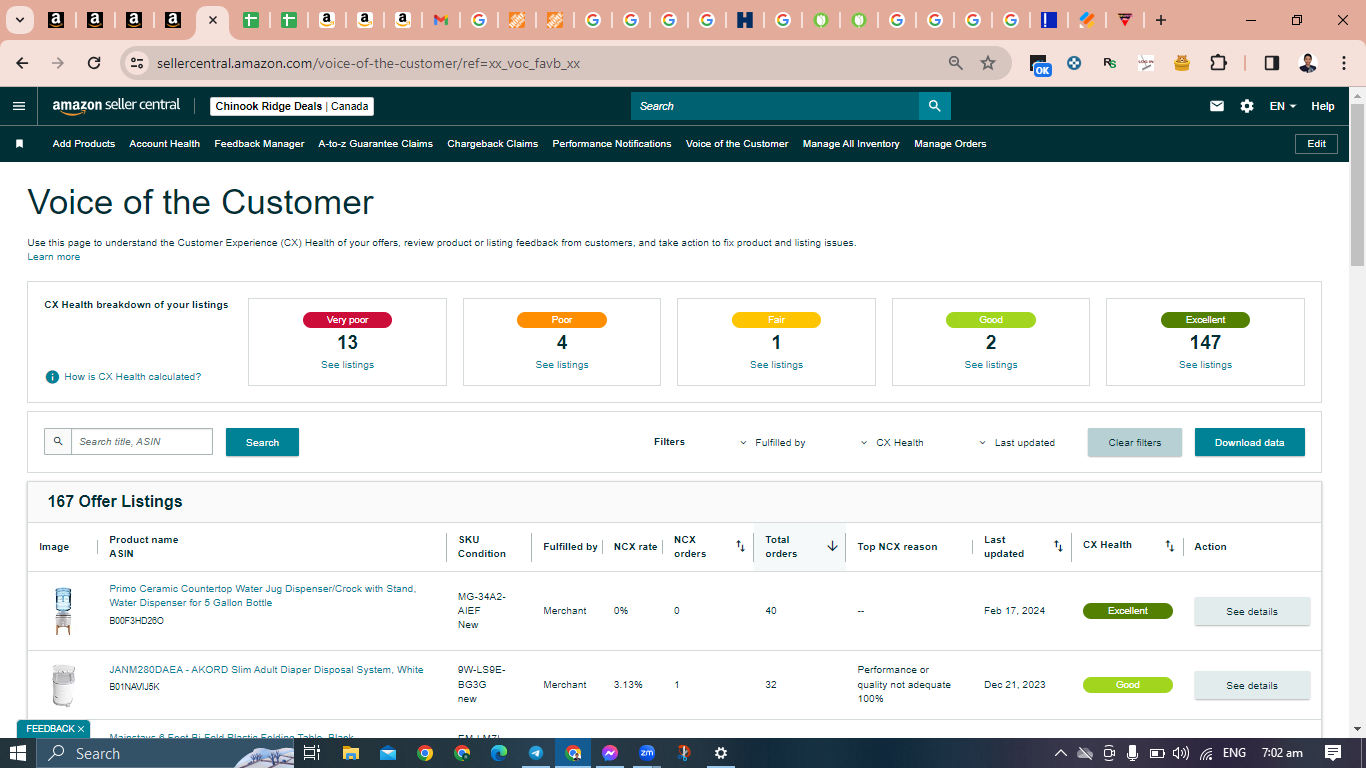Open the Seller Central hamburger menu
Image resolution: width=1366 pixels, height=768 pixels.
pos(19,106)
